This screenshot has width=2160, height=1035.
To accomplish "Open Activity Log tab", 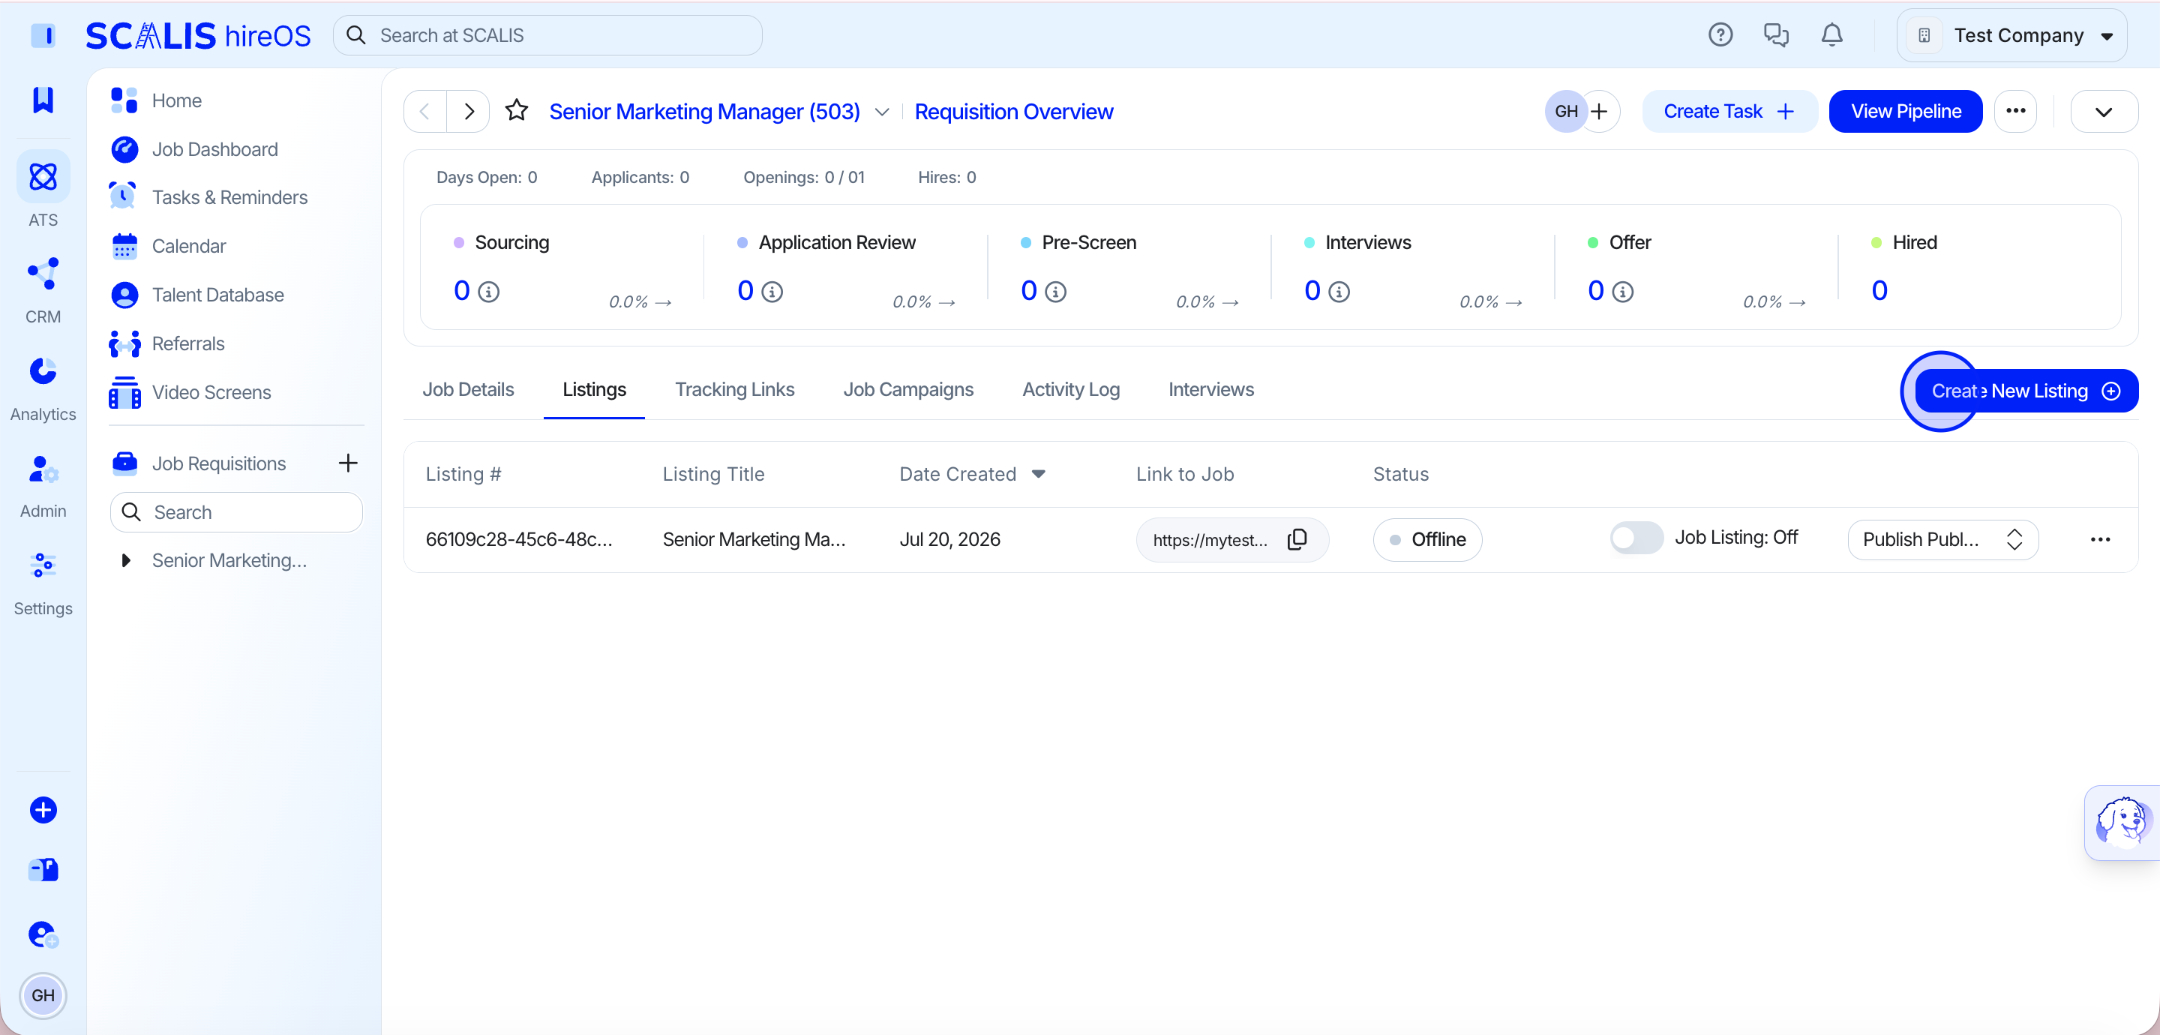I will 1071,389.
